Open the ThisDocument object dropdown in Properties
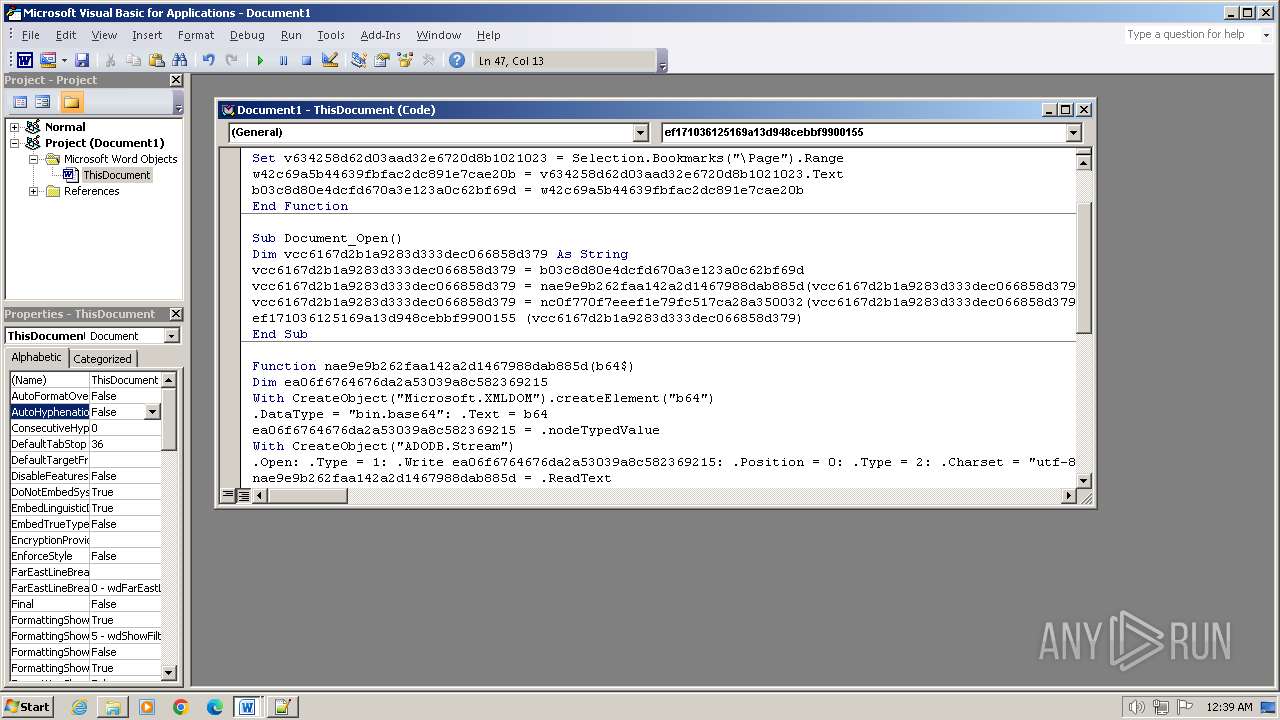 click(171, 336)
